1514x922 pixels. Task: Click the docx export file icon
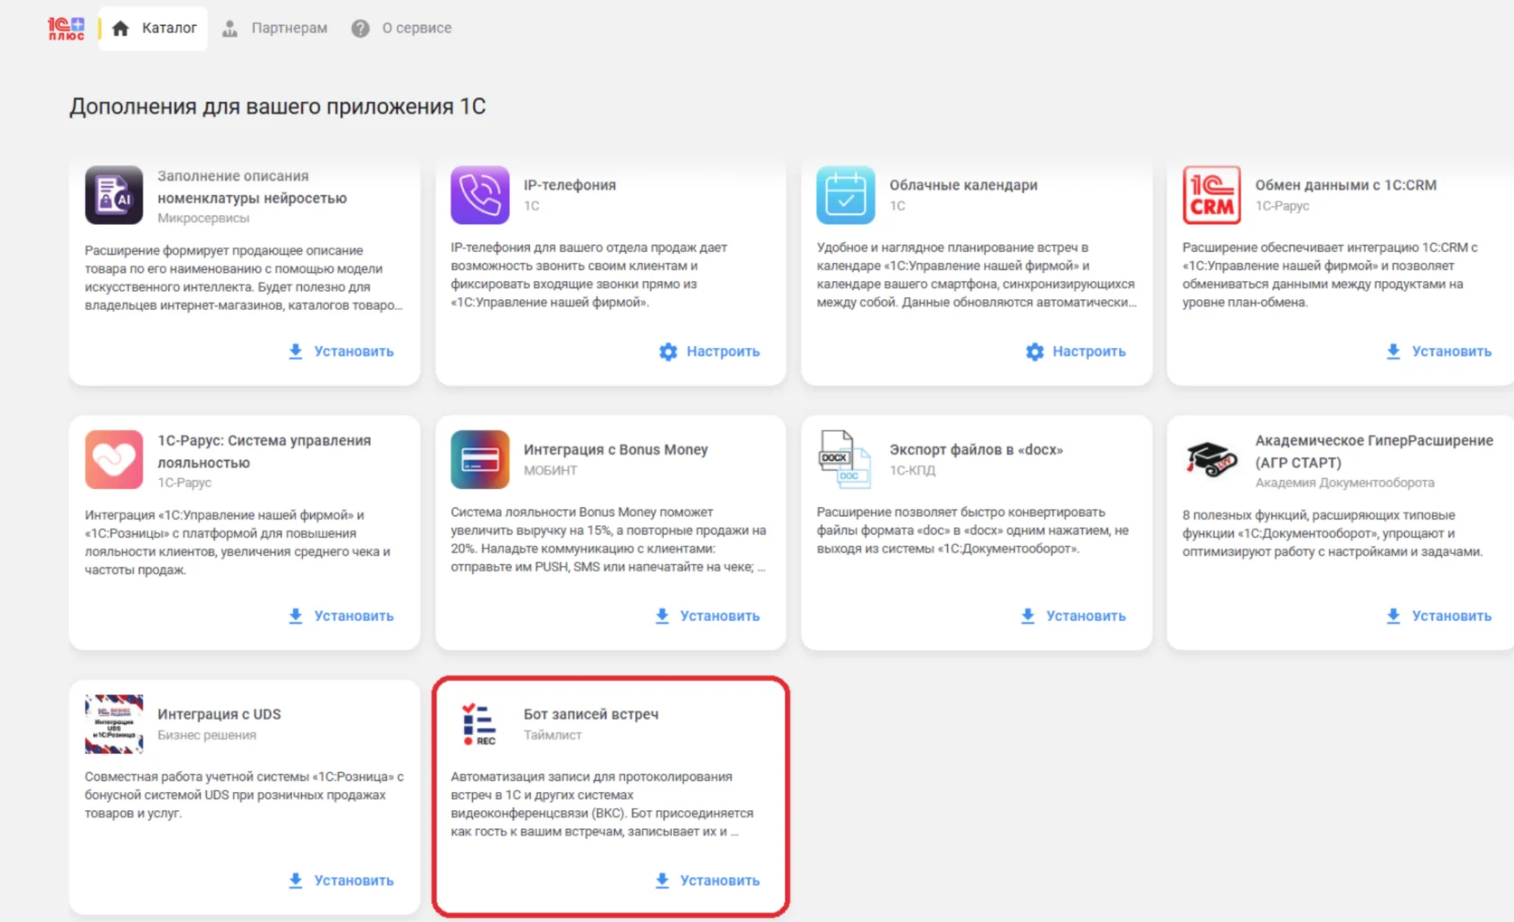click(845, 460)
